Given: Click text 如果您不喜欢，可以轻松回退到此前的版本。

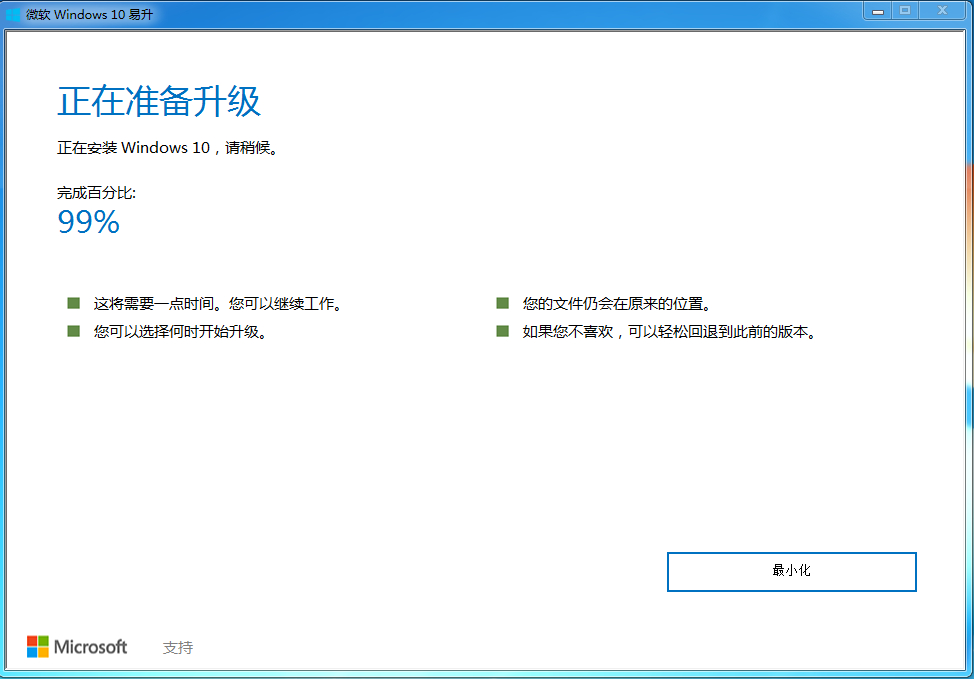Looking at the screenshot, I should click(x=669, y=332).
